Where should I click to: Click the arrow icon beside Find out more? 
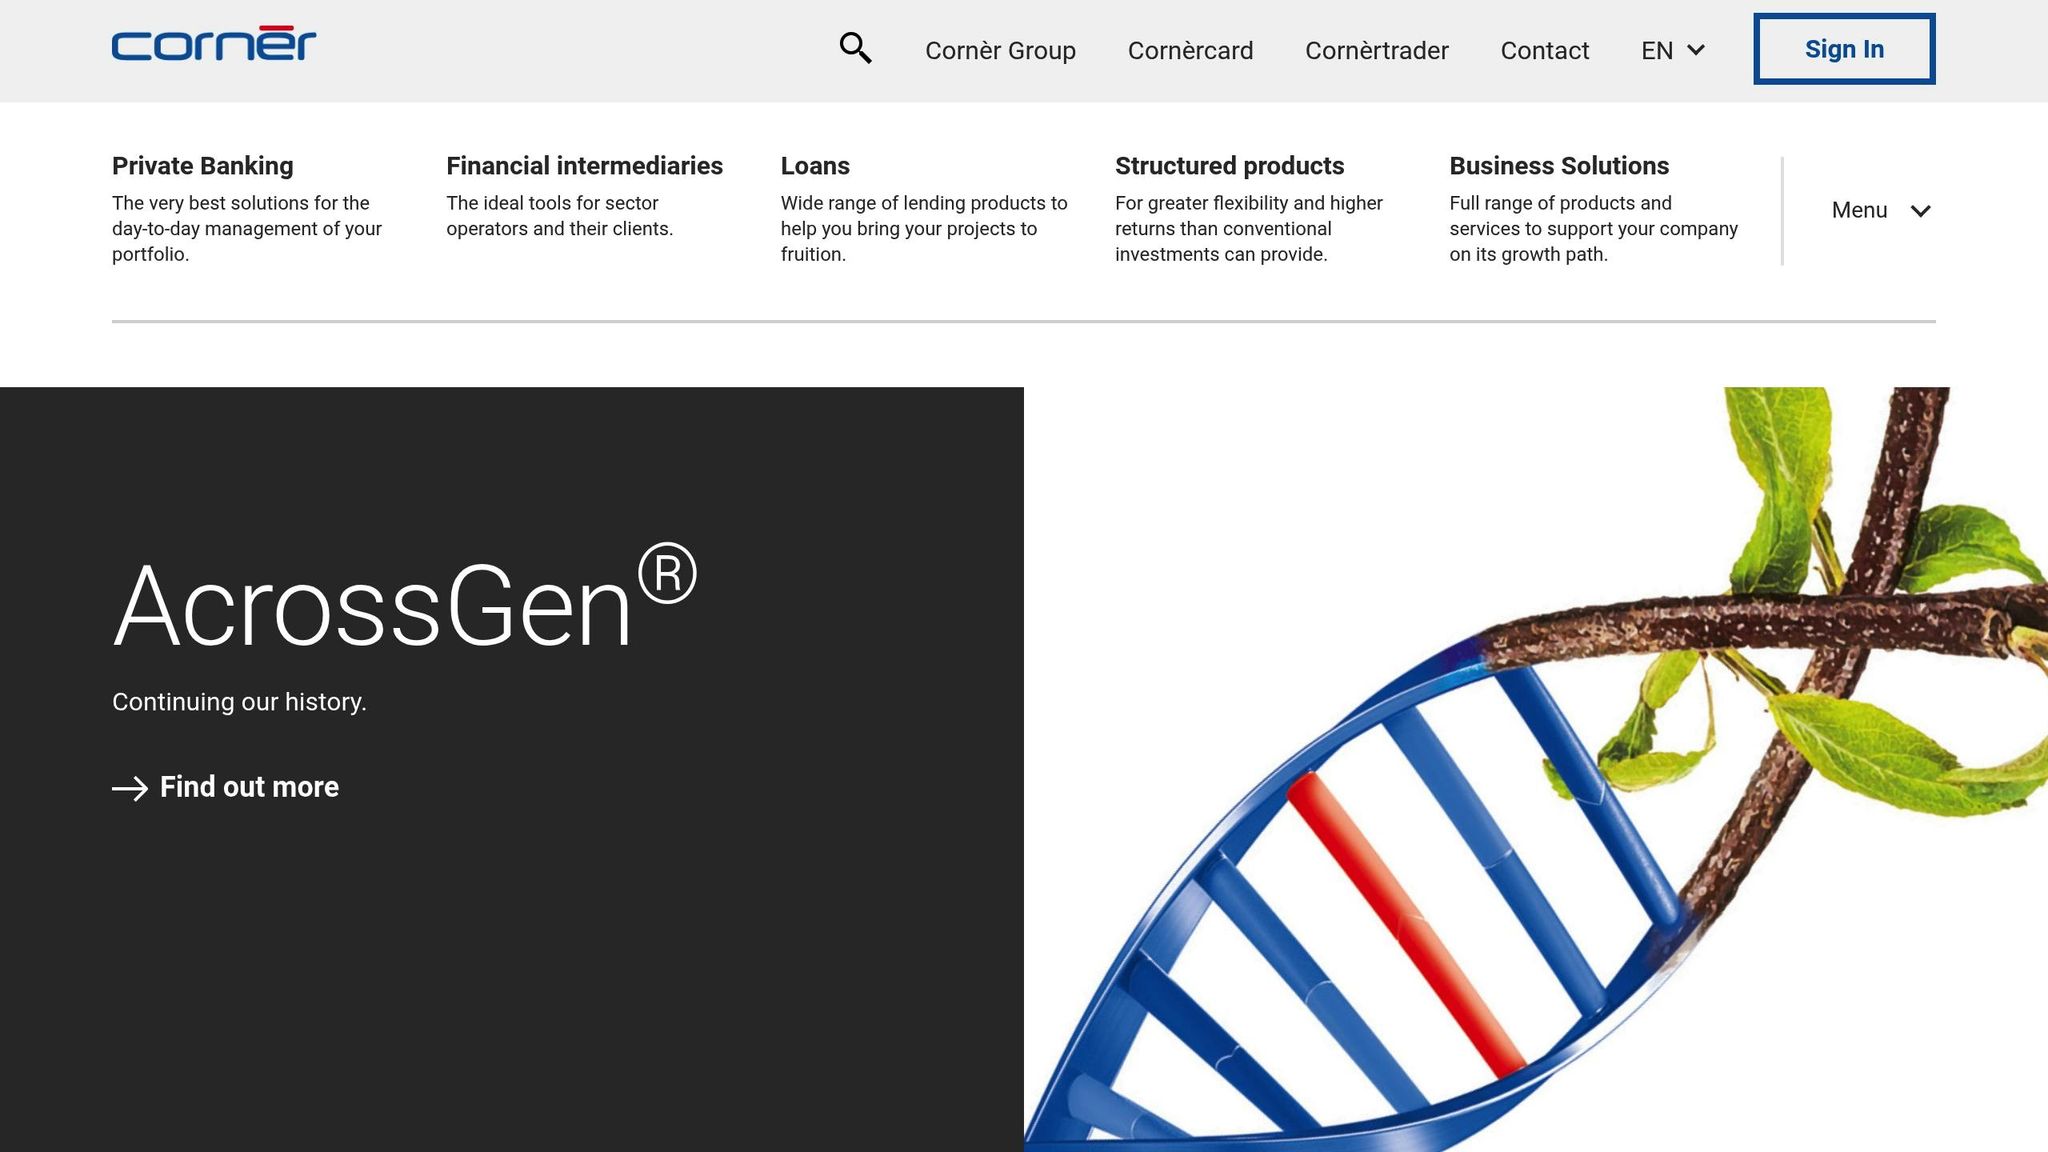(130, 788)
